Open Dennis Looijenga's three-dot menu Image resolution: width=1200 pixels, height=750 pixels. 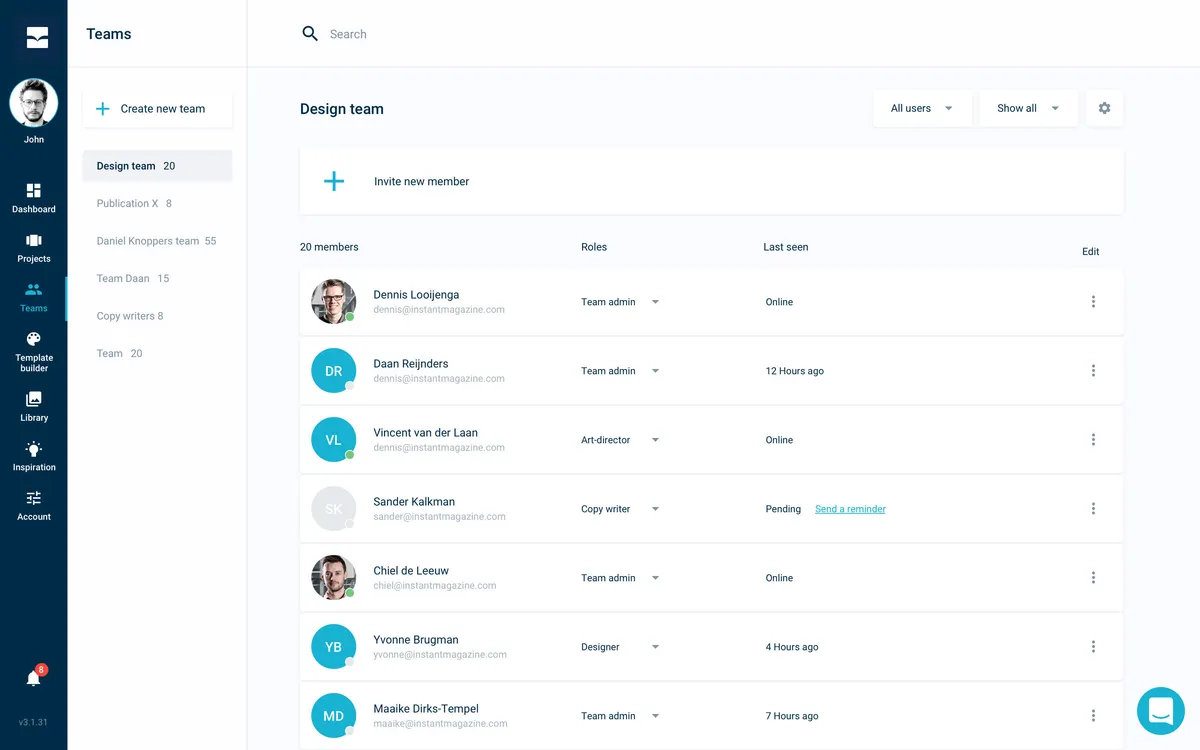[x=1093, y=301]
